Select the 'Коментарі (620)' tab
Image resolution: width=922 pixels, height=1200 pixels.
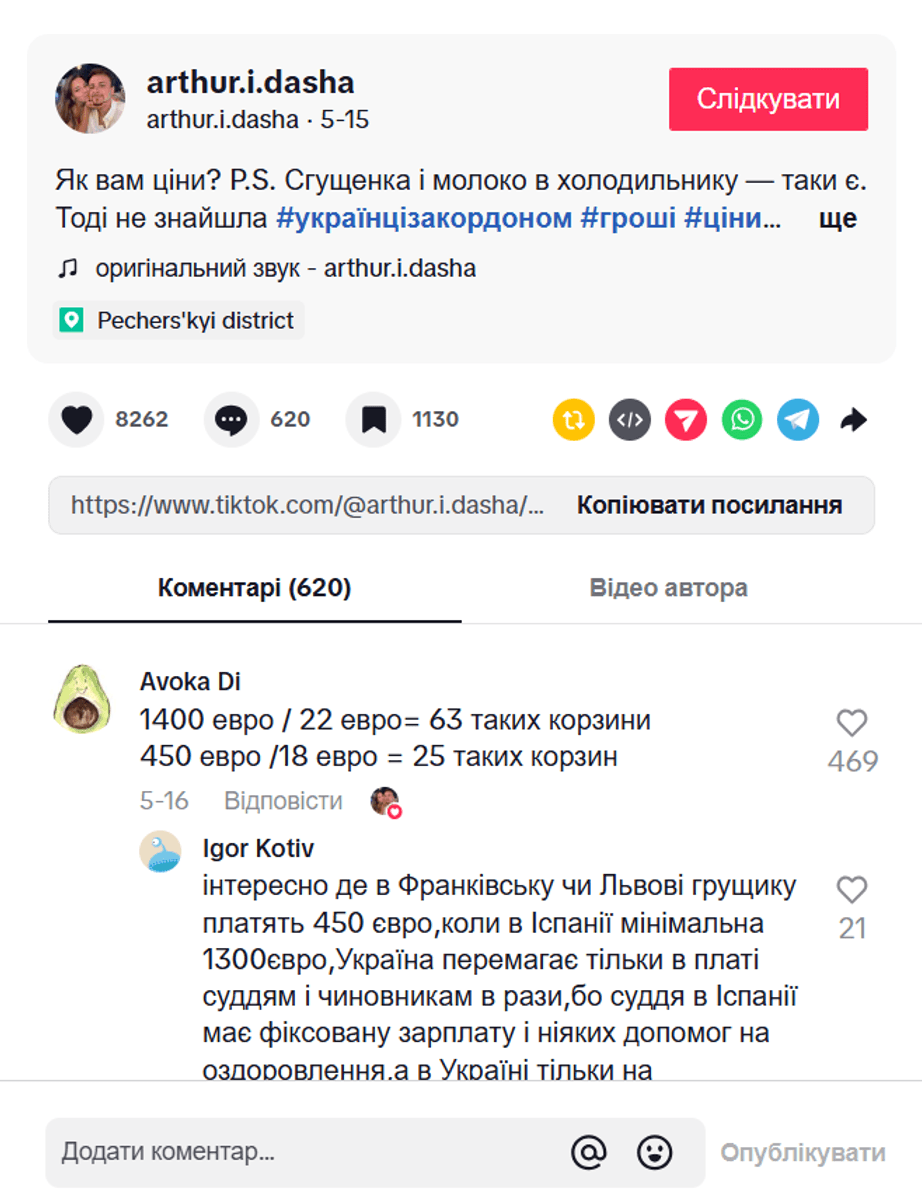(x=253, y=588)
